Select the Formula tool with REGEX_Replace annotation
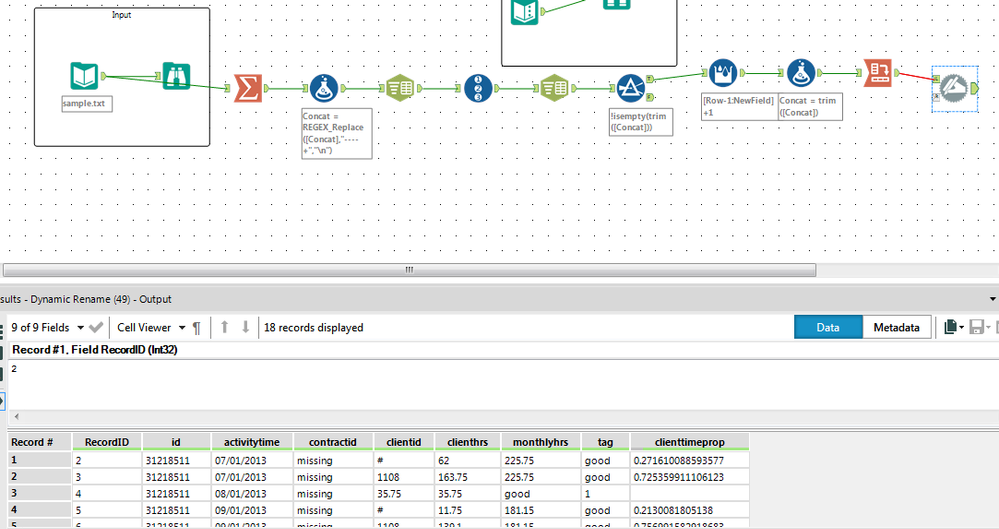Image resolution: width=999 pixels, height=529 pixels. [324, 89]
